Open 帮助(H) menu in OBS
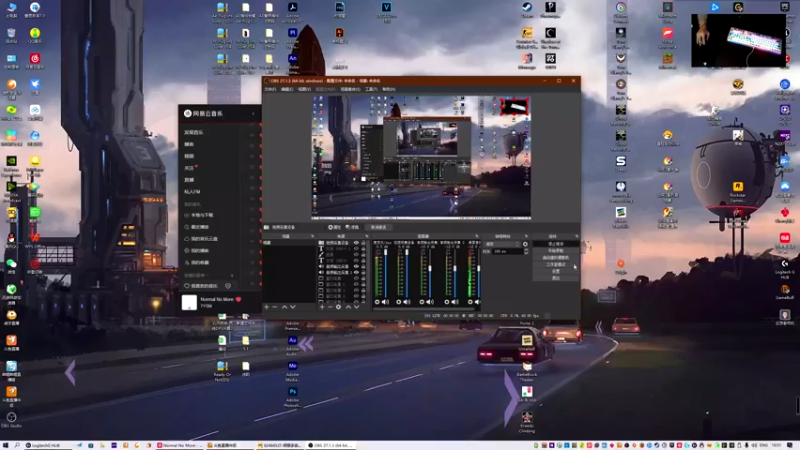This screenshot has width=800, height=450. (389, 89)
